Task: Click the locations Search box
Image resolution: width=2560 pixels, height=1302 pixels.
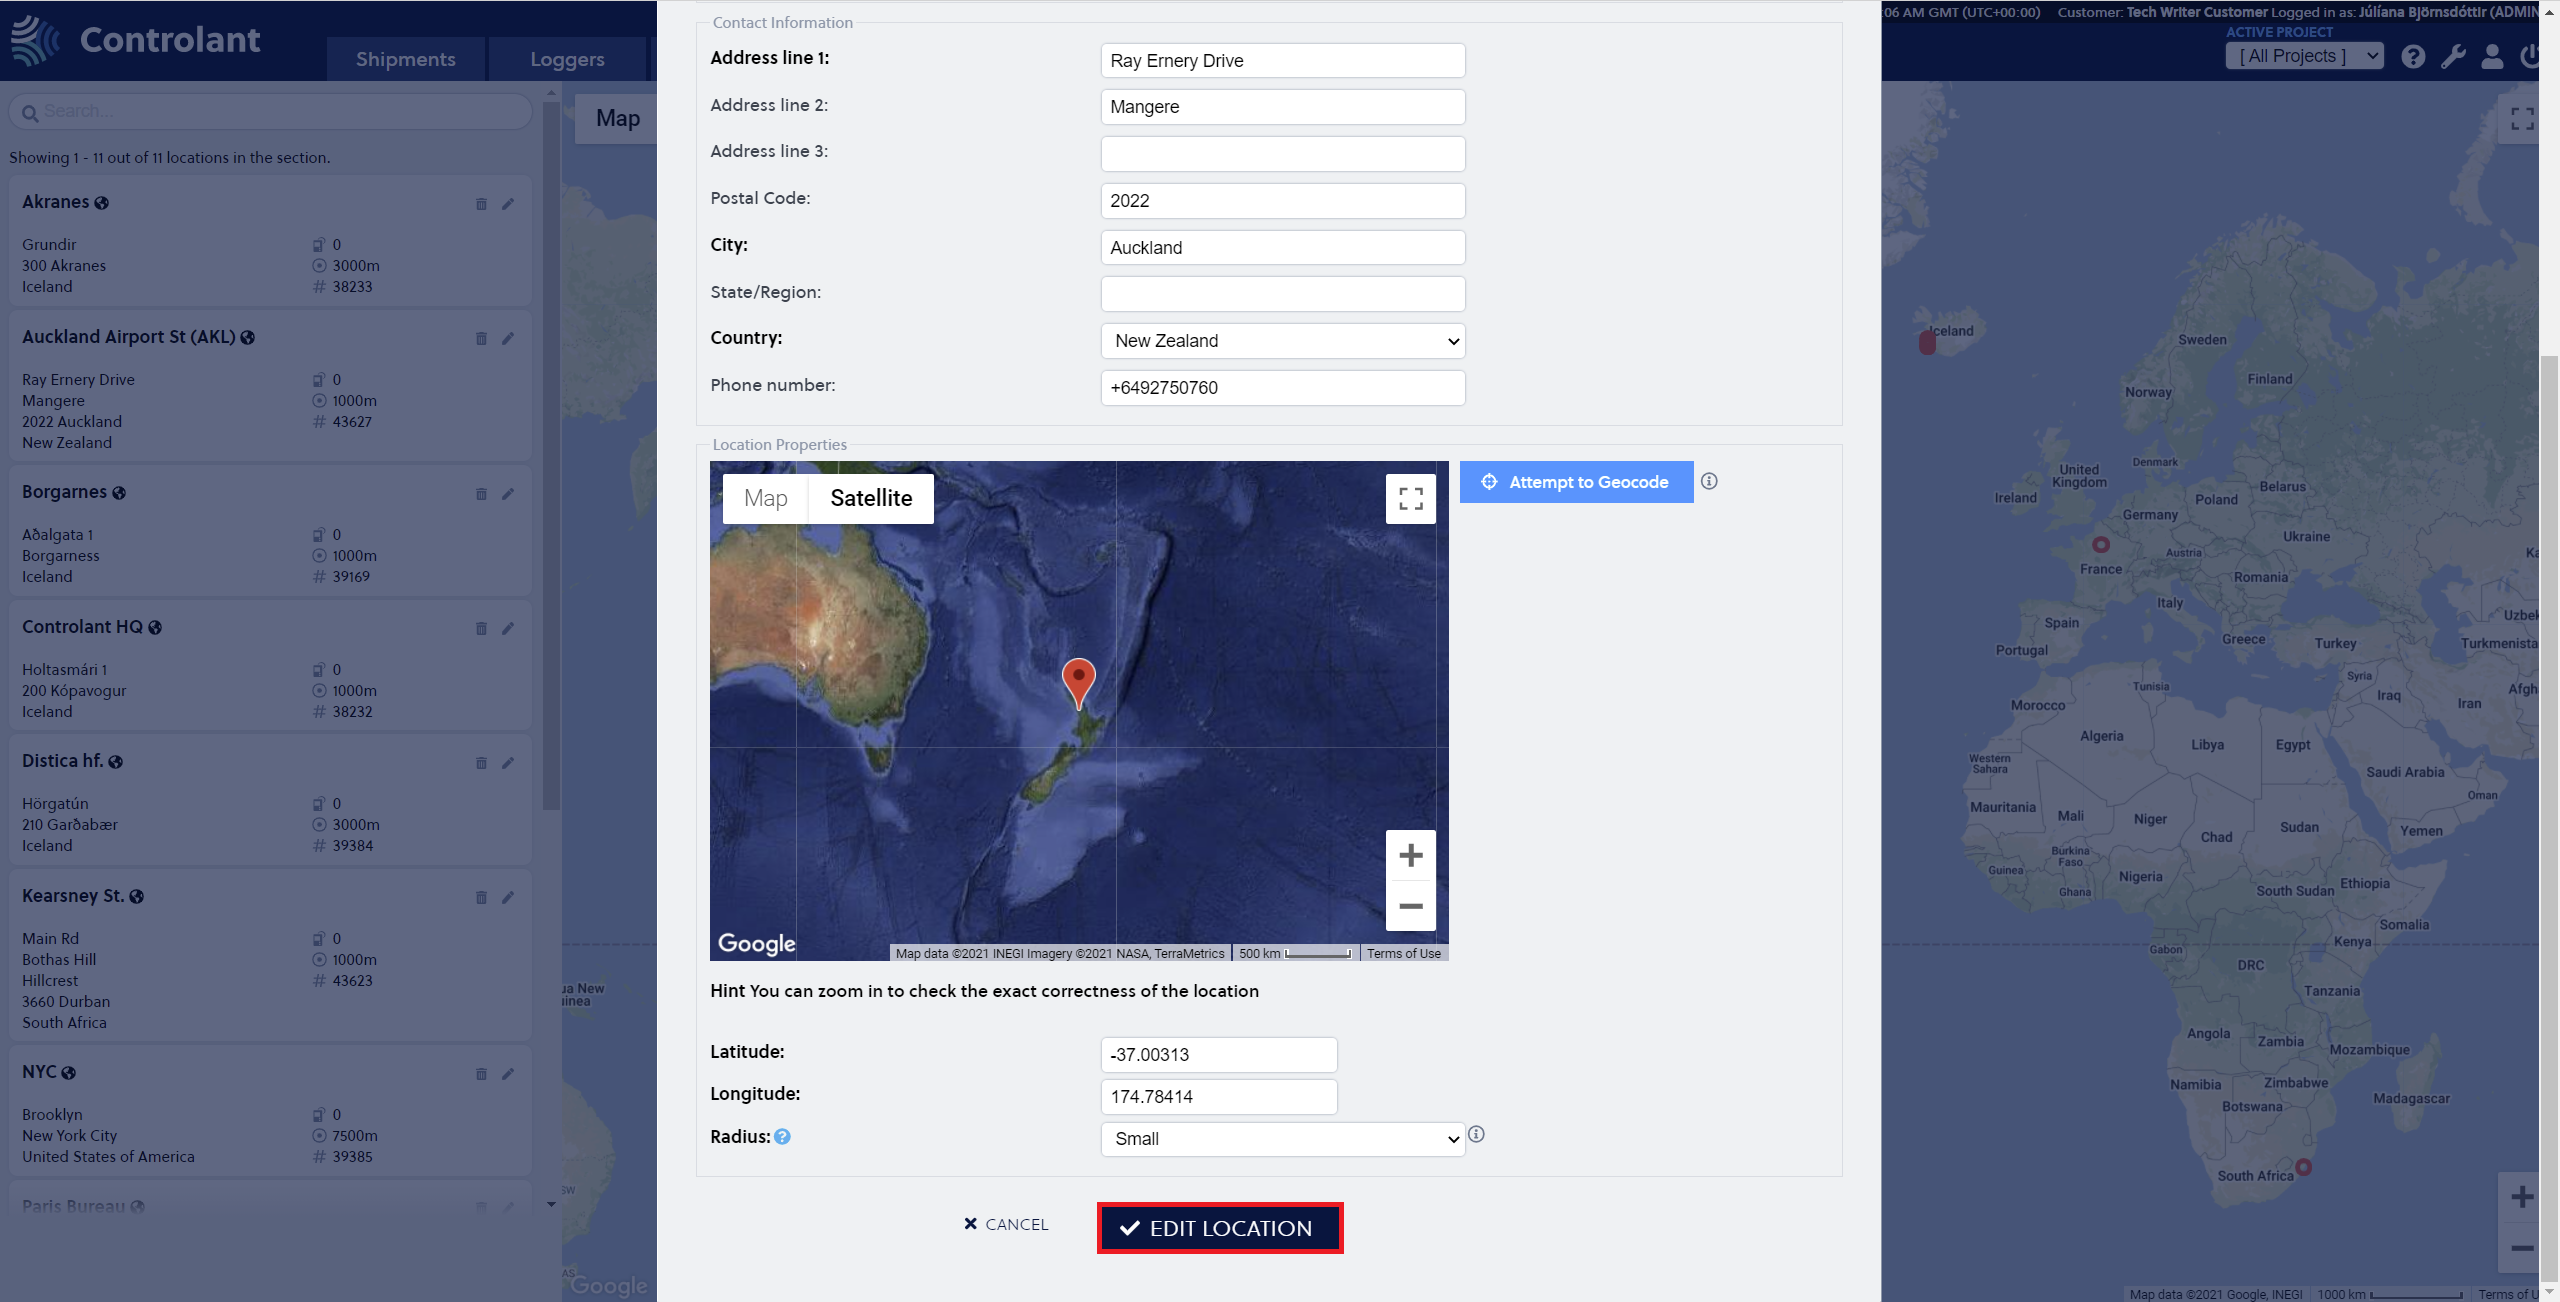Action: [270, 111]
